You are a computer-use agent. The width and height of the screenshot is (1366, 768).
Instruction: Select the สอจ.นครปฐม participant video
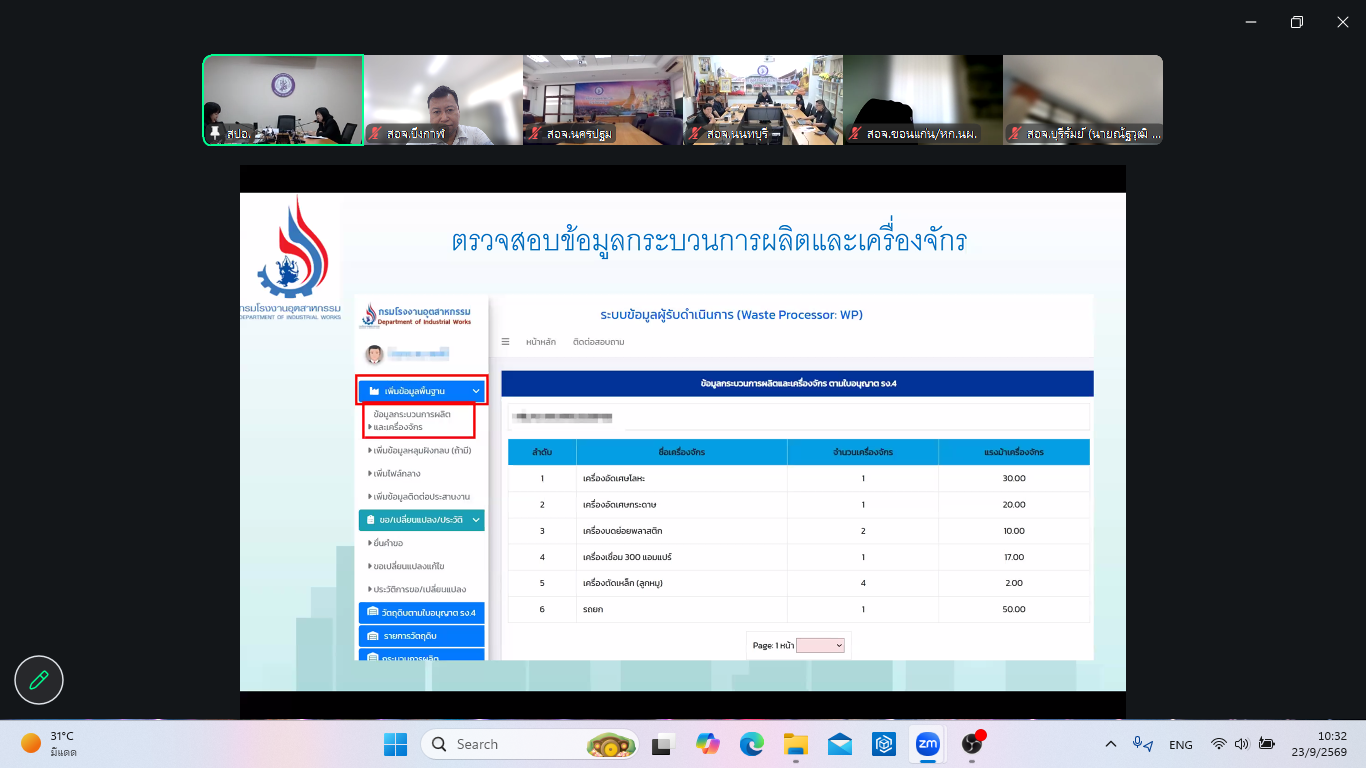(x=603, y=100)
